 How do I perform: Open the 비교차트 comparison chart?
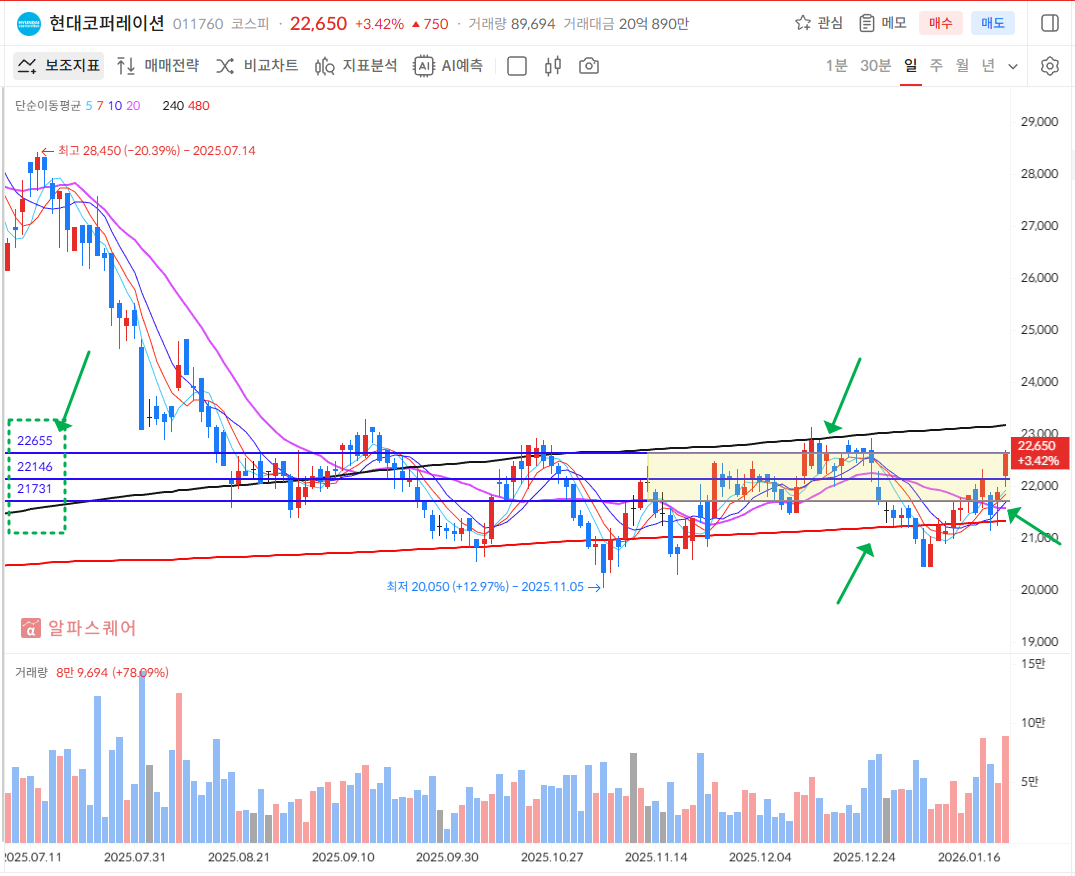(257, 66)
